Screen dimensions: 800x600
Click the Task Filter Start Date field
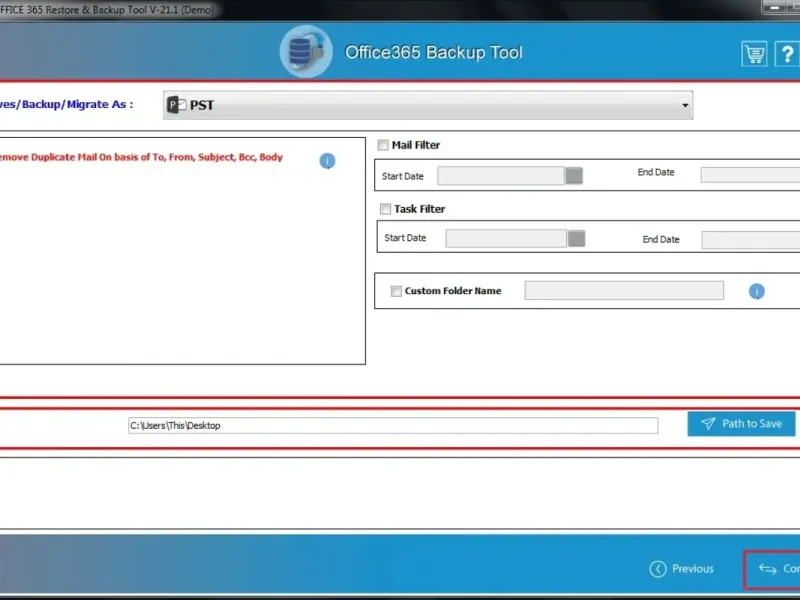[x=506, y=238]
